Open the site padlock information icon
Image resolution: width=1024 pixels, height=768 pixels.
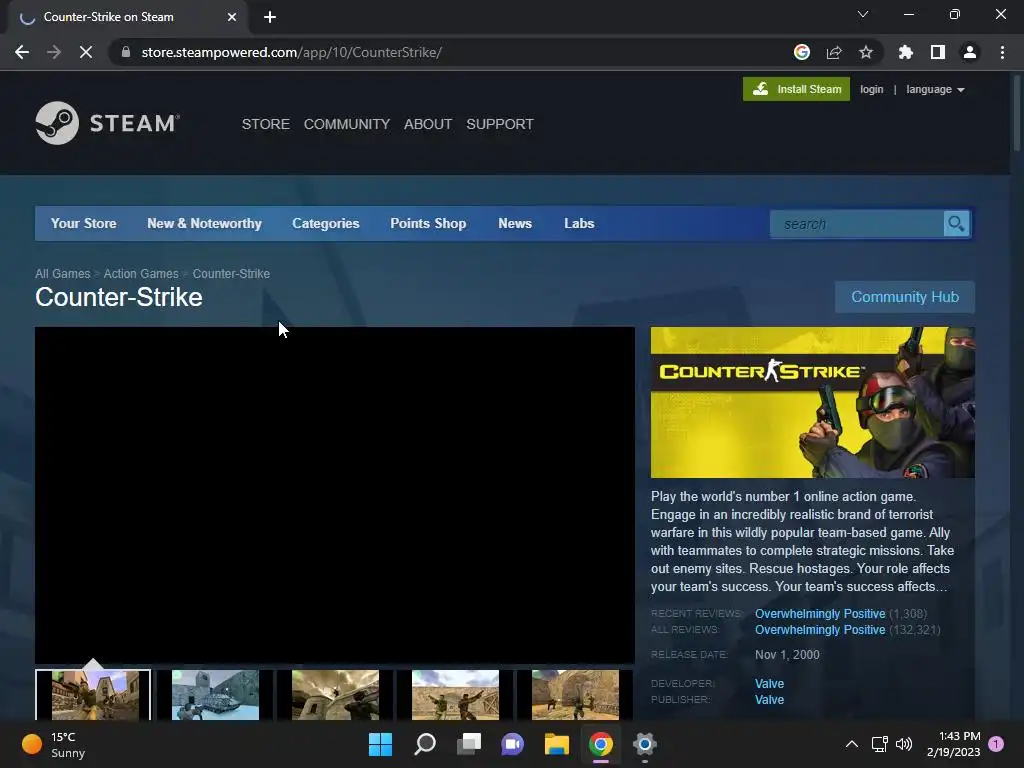coord(125,52)
